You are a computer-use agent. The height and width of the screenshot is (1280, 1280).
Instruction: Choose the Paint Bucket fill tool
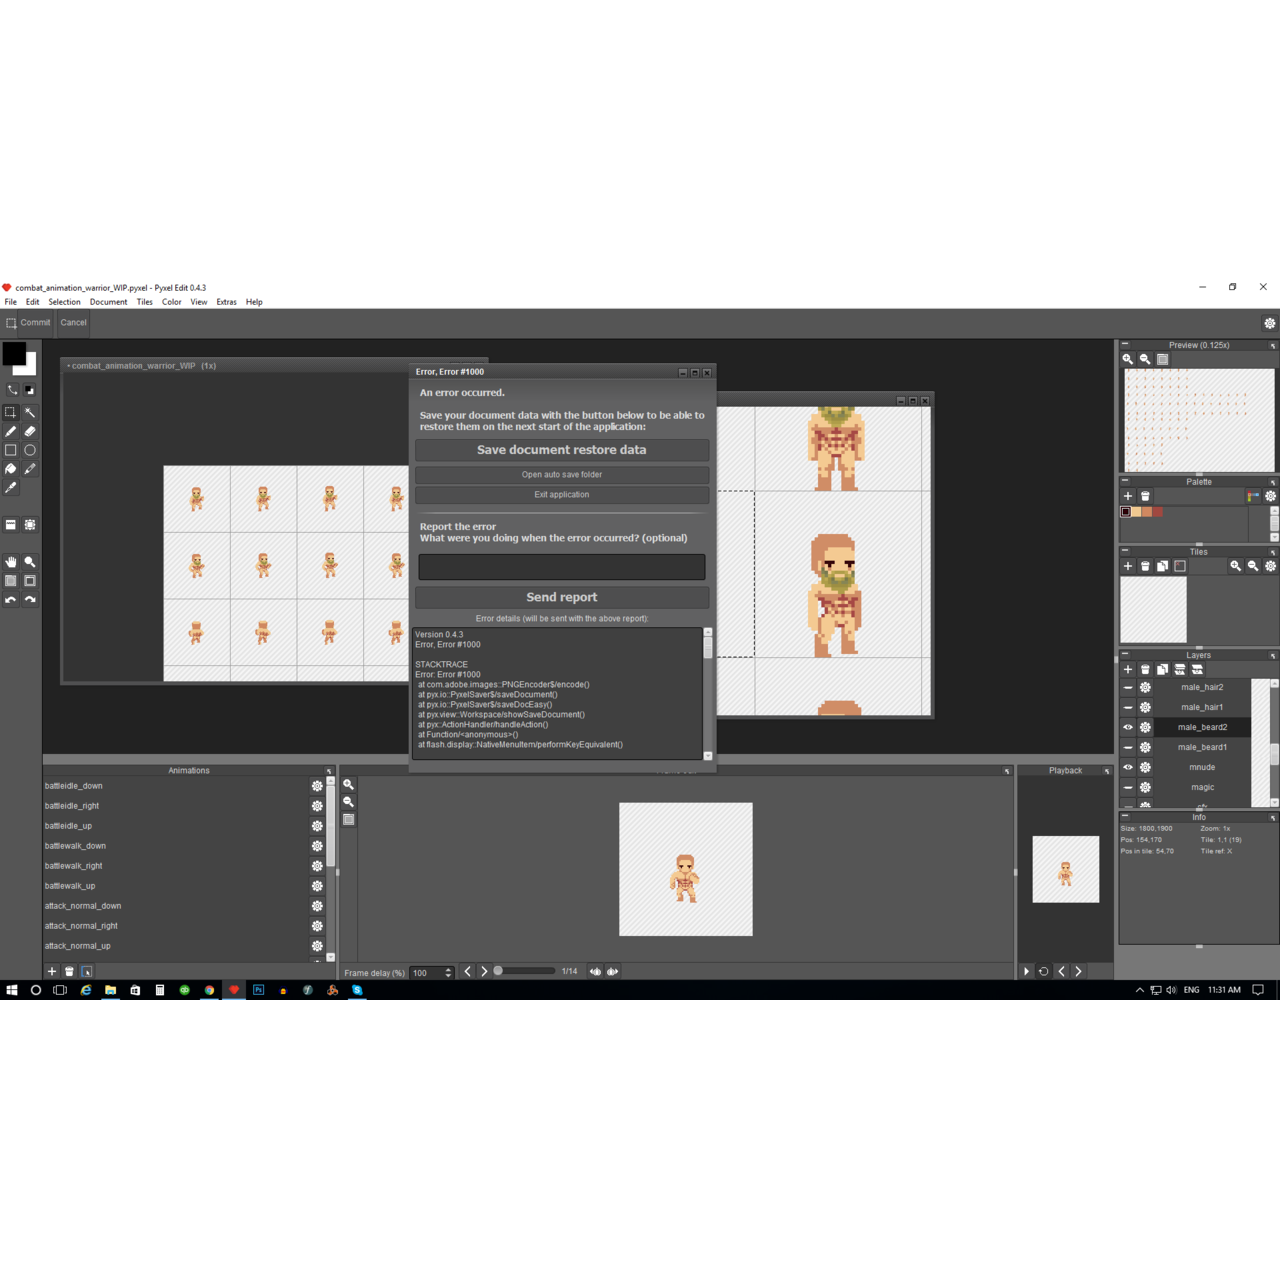[x=11, y=469]
